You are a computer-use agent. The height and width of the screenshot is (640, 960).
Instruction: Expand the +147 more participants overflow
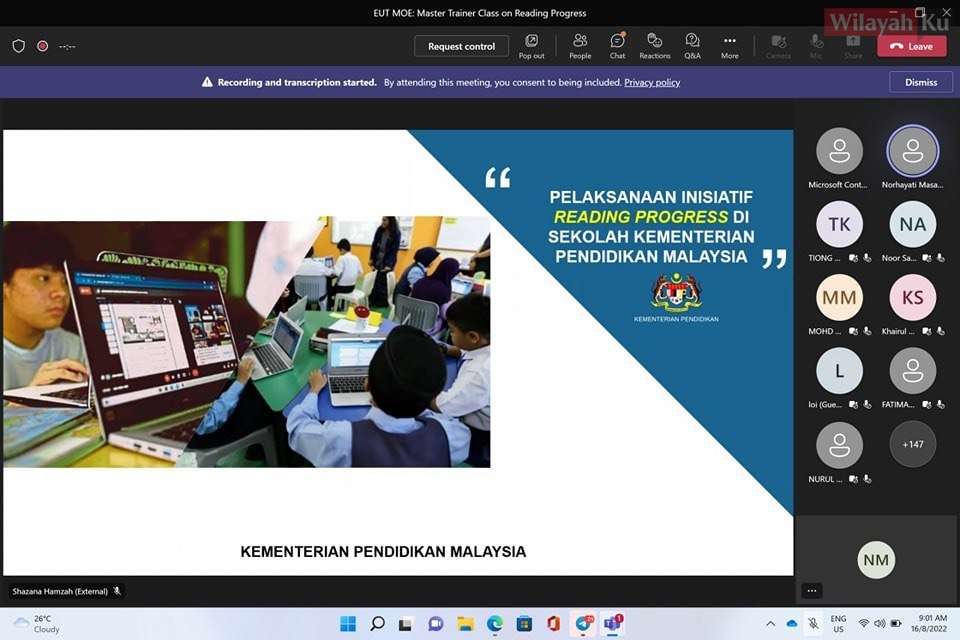912,445
